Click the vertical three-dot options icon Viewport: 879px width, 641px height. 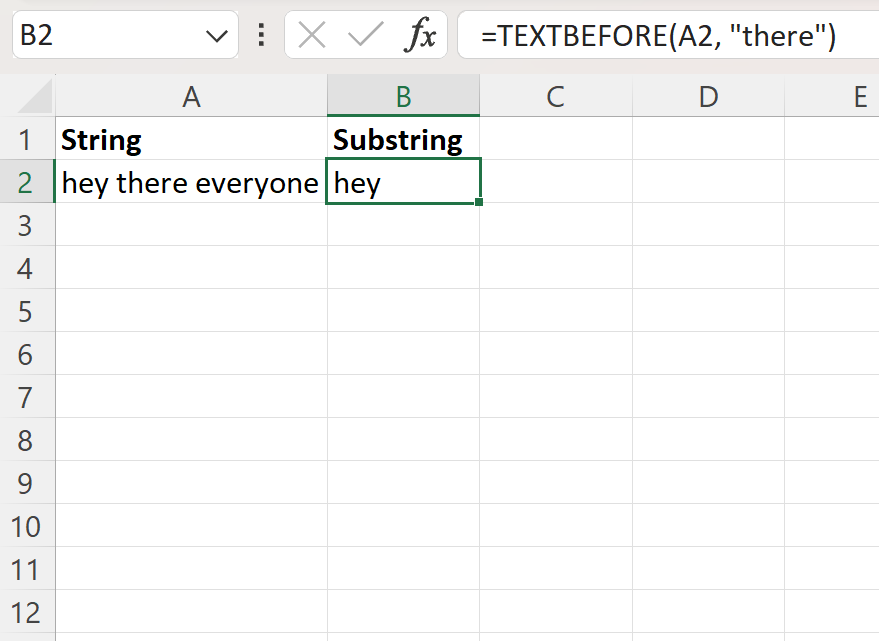[x=260, y=35]
